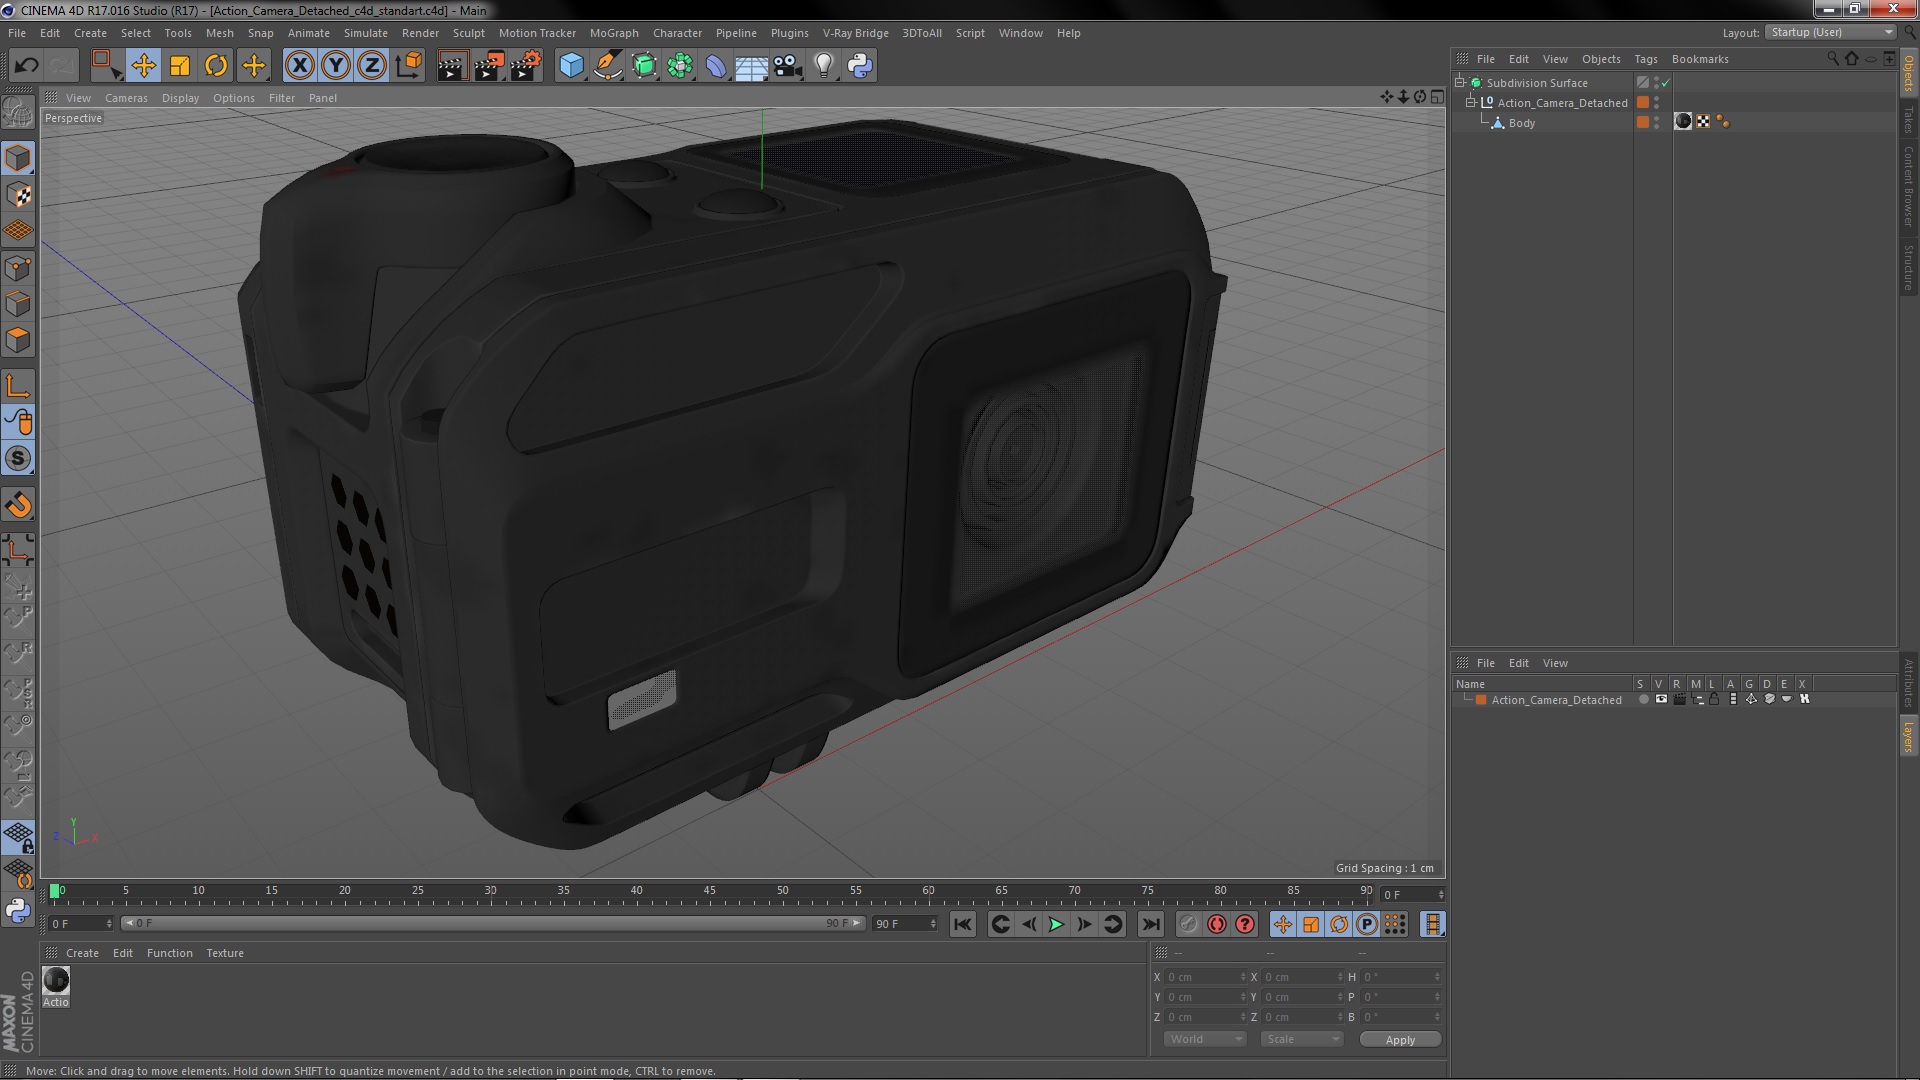Viewport: 1920px width, 1080px height.
Task: Open vertical Takes tab on right edge
Action: tap(1908, 119)
